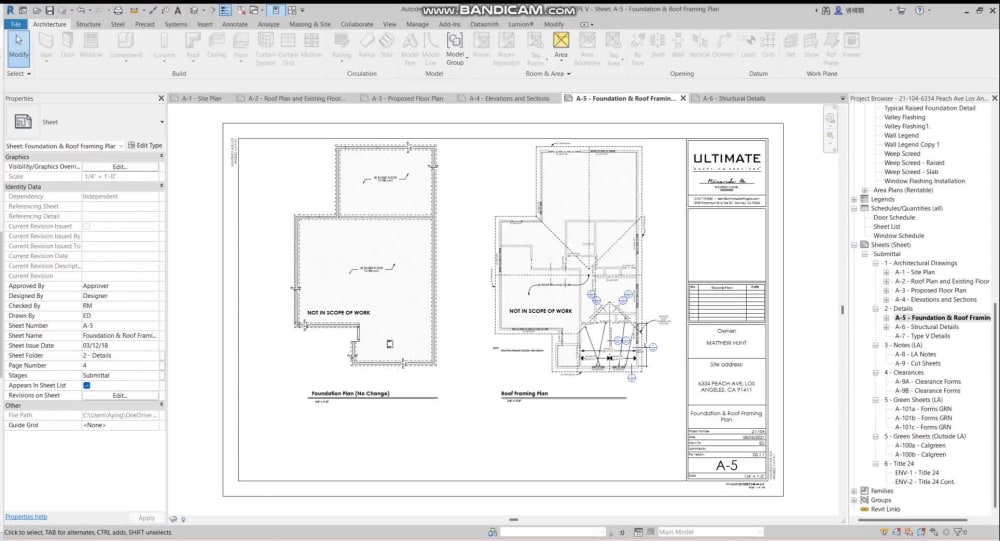The image size is (1000, 541).
Task: Click Edit for Visibility/Graphics Overrides
Action: (x=120, y=167)
